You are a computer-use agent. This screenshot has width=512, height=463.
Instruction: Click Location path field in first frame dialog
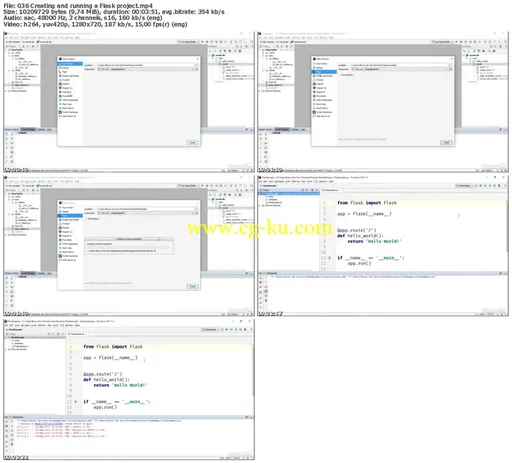tap(147, 65)
